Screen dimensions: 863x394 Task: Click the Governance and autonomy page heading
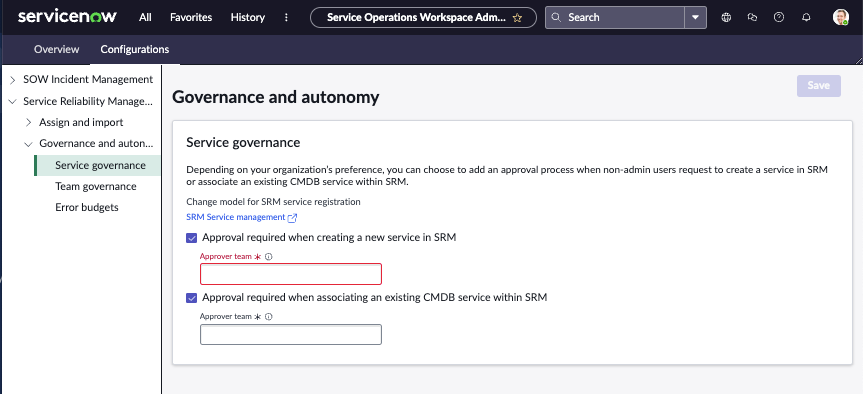click(276, 97)
